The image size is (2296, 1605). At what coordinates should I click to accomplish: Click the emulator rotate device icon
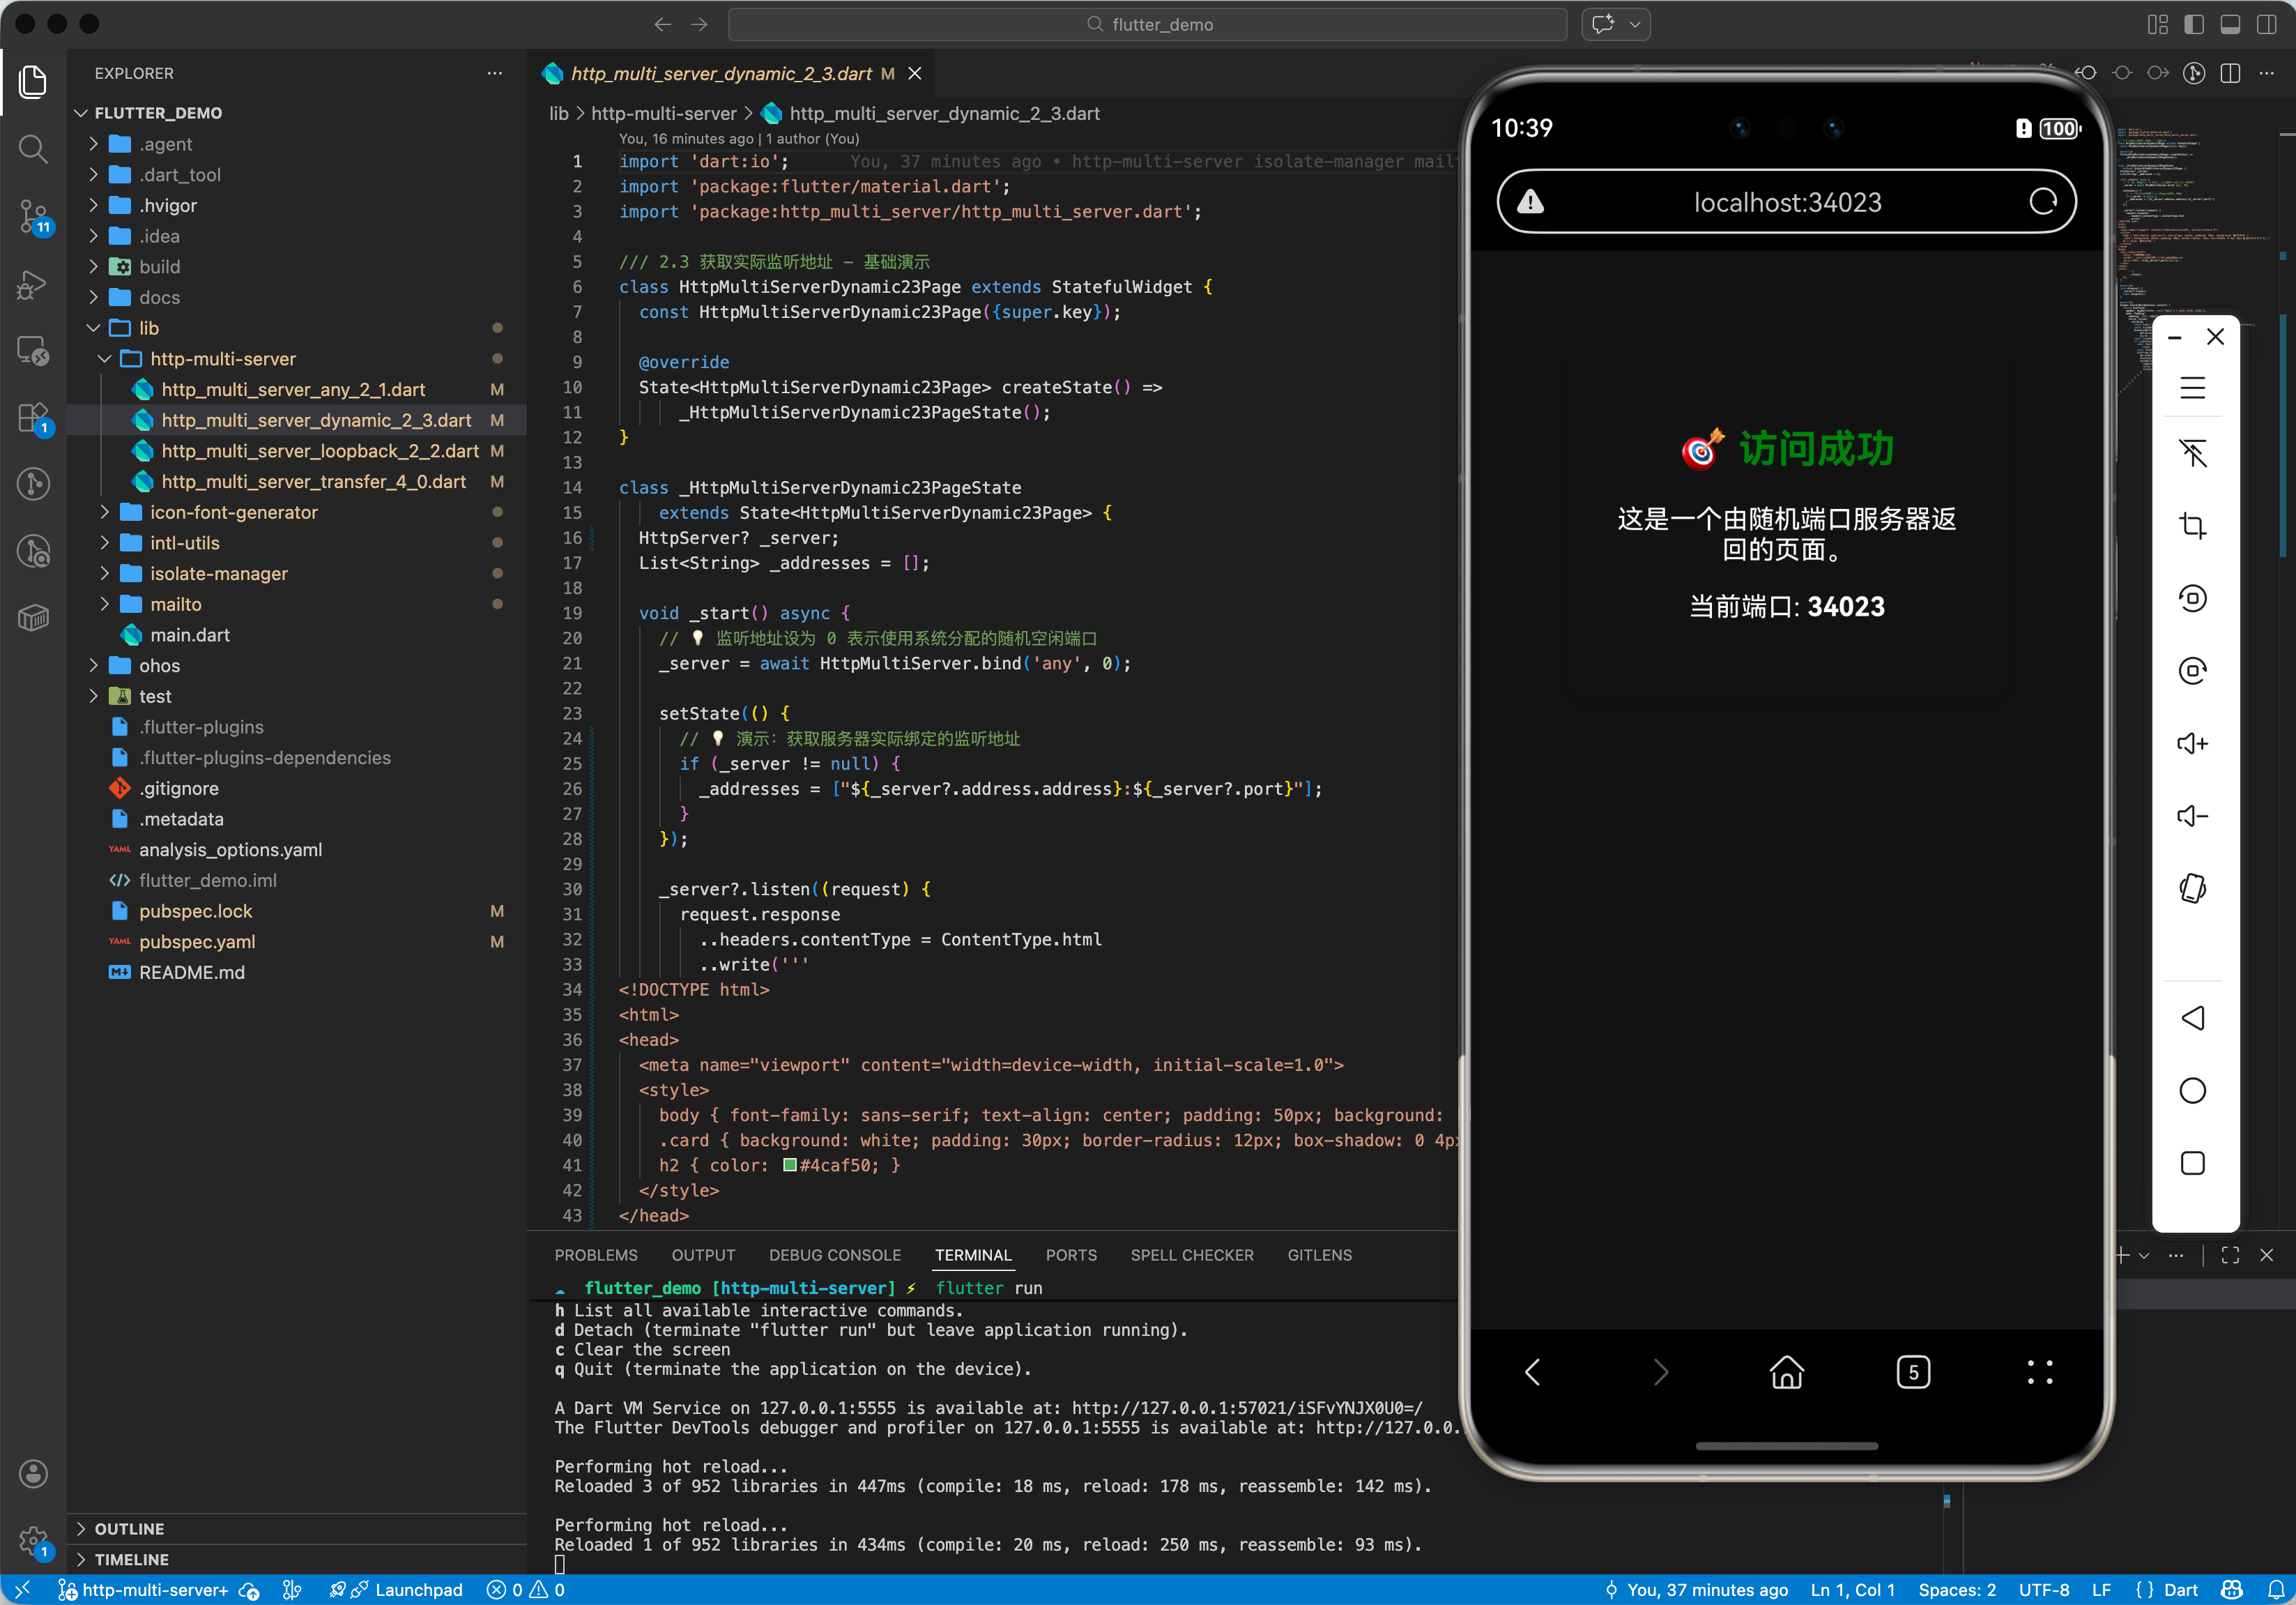2192,888
